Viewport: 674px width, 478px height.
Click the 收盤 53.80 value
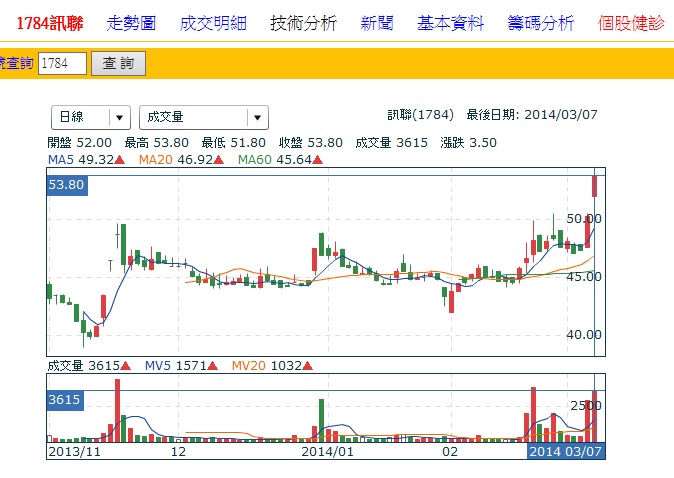[x=311, y=143]
